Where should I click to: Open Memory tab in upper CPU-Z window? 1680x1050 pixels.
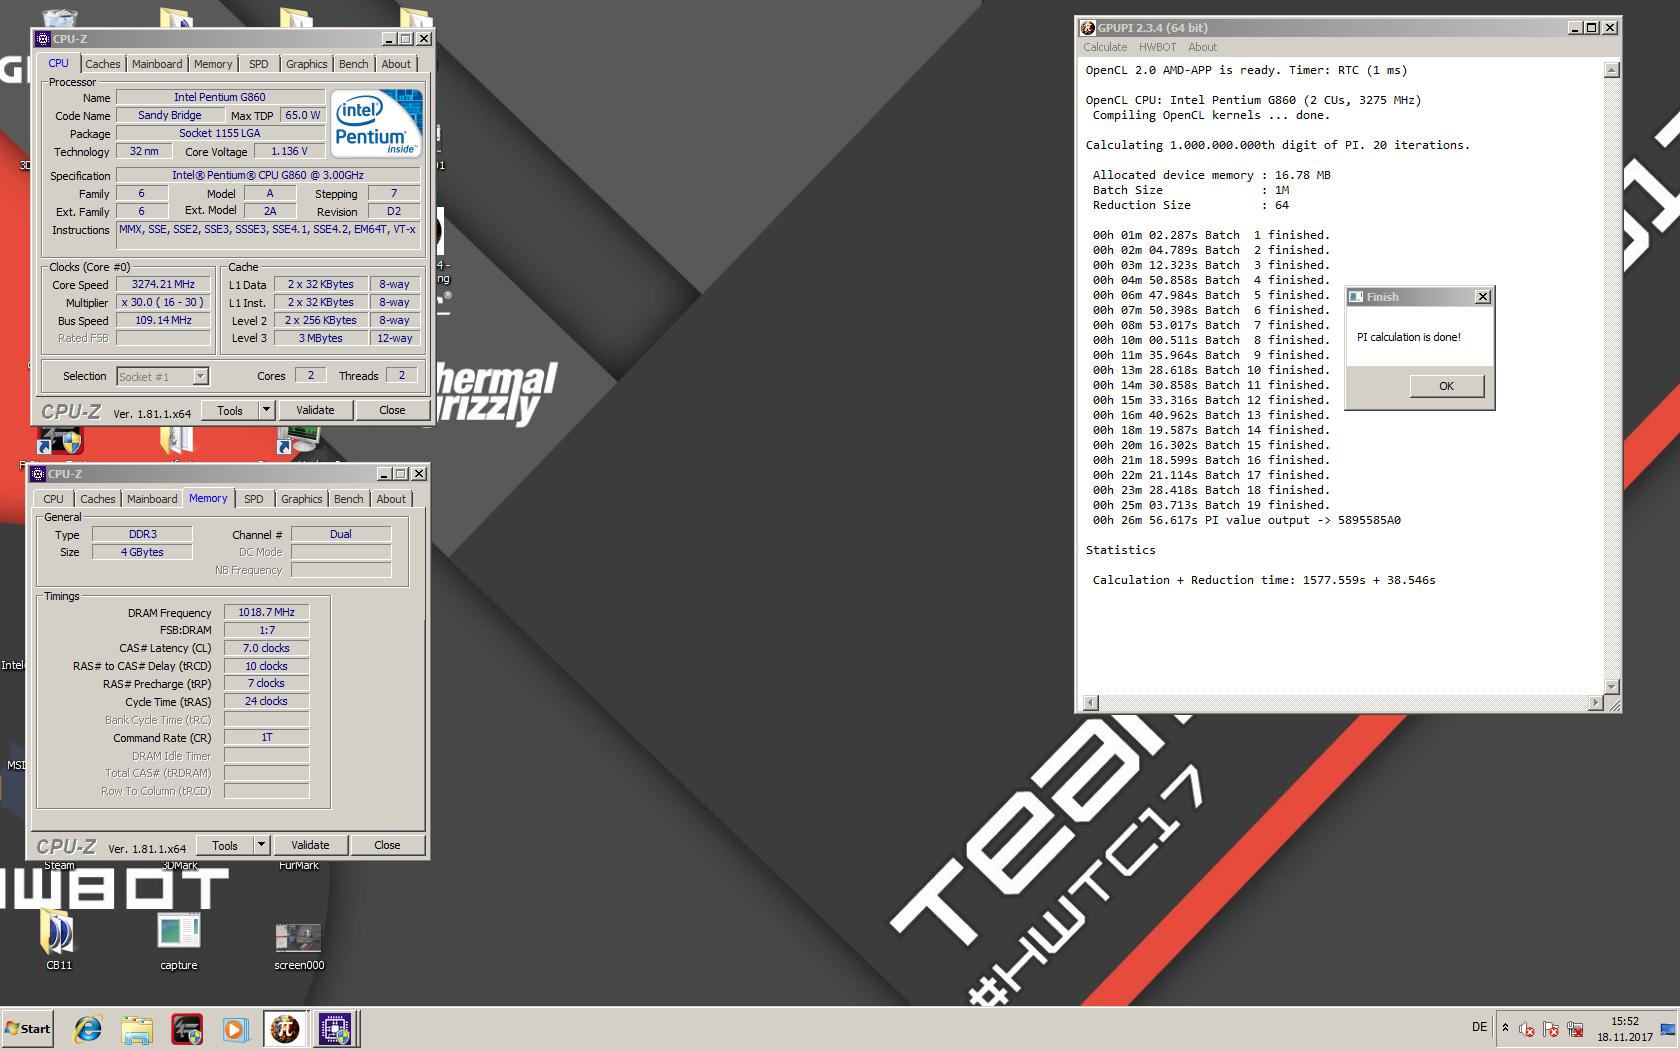(x=213, y=64)
